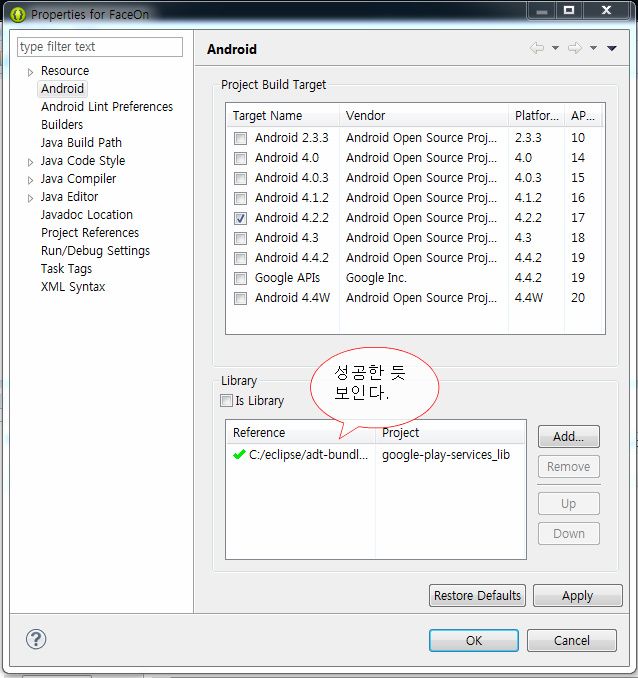Click platform value 2.3.3 cell
The height and width of the screenshot is (678, 638).
[528, 138]
